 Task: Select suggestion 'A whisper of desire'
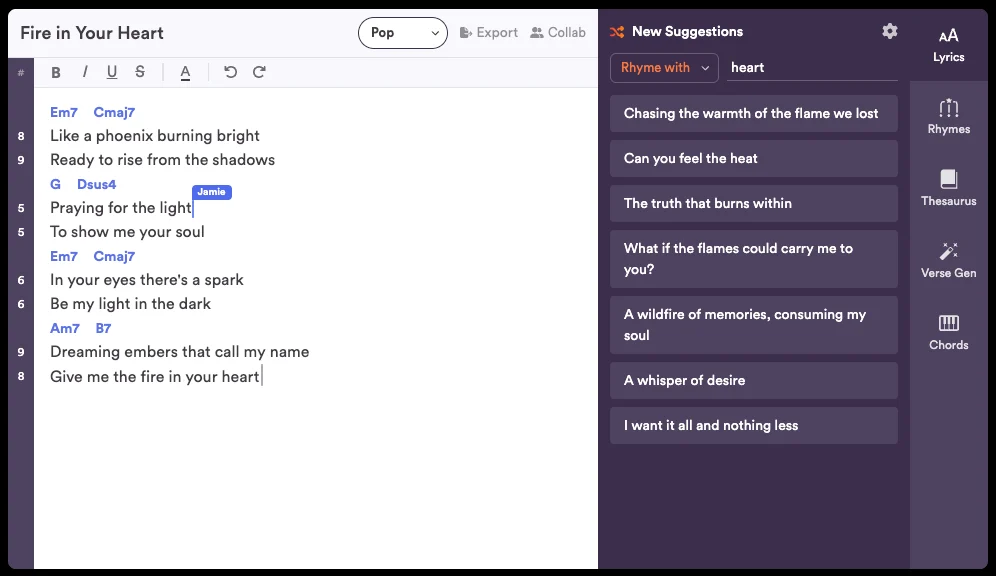(x=754, y=380)
